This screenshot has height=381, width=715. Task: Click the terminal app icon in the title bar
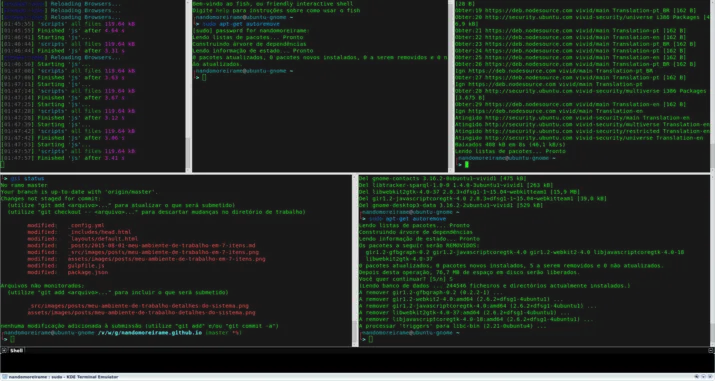5,377
